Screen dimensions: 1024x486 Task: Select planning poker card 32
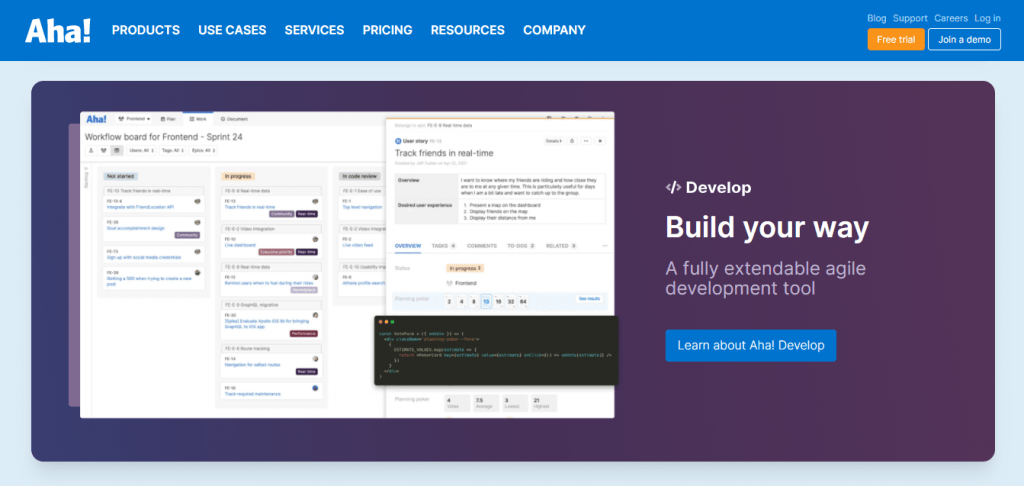pos(511,301)
